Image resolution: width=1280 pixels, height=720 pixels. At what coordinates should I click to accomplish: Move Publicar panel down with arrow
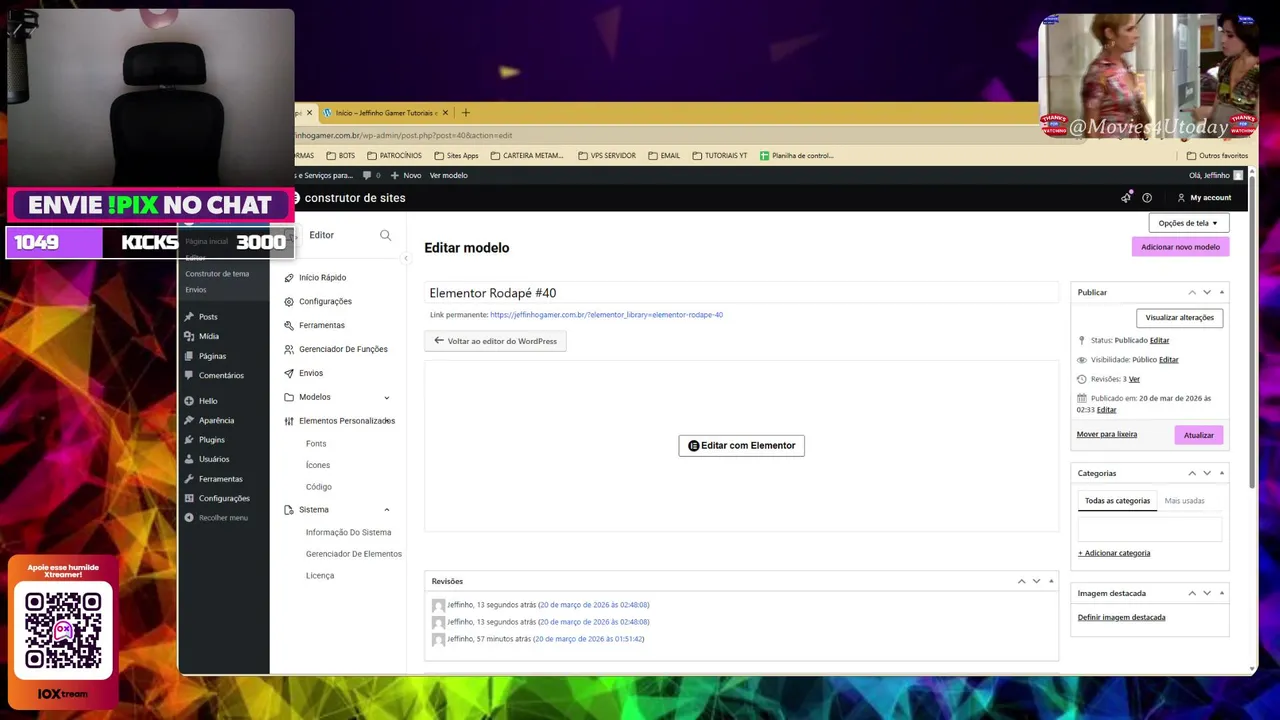point(1207,293)
